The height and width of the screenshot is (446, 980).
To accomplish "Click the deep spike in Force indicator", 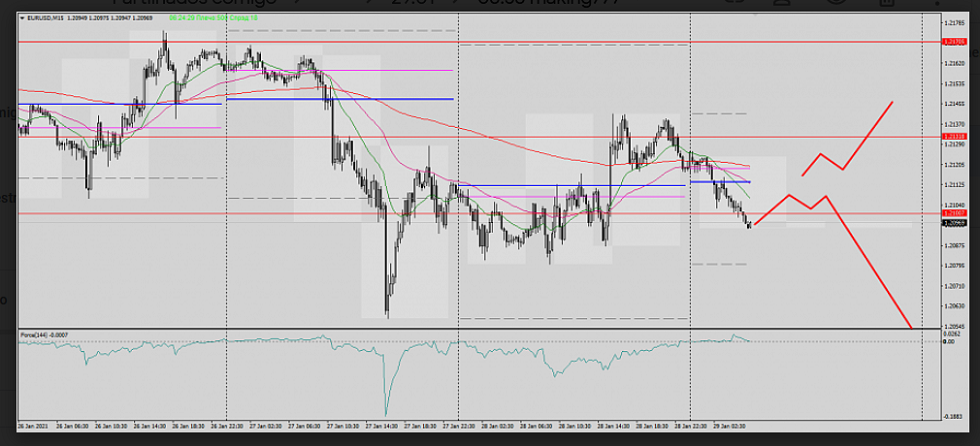I will click(x=385, y=408).
